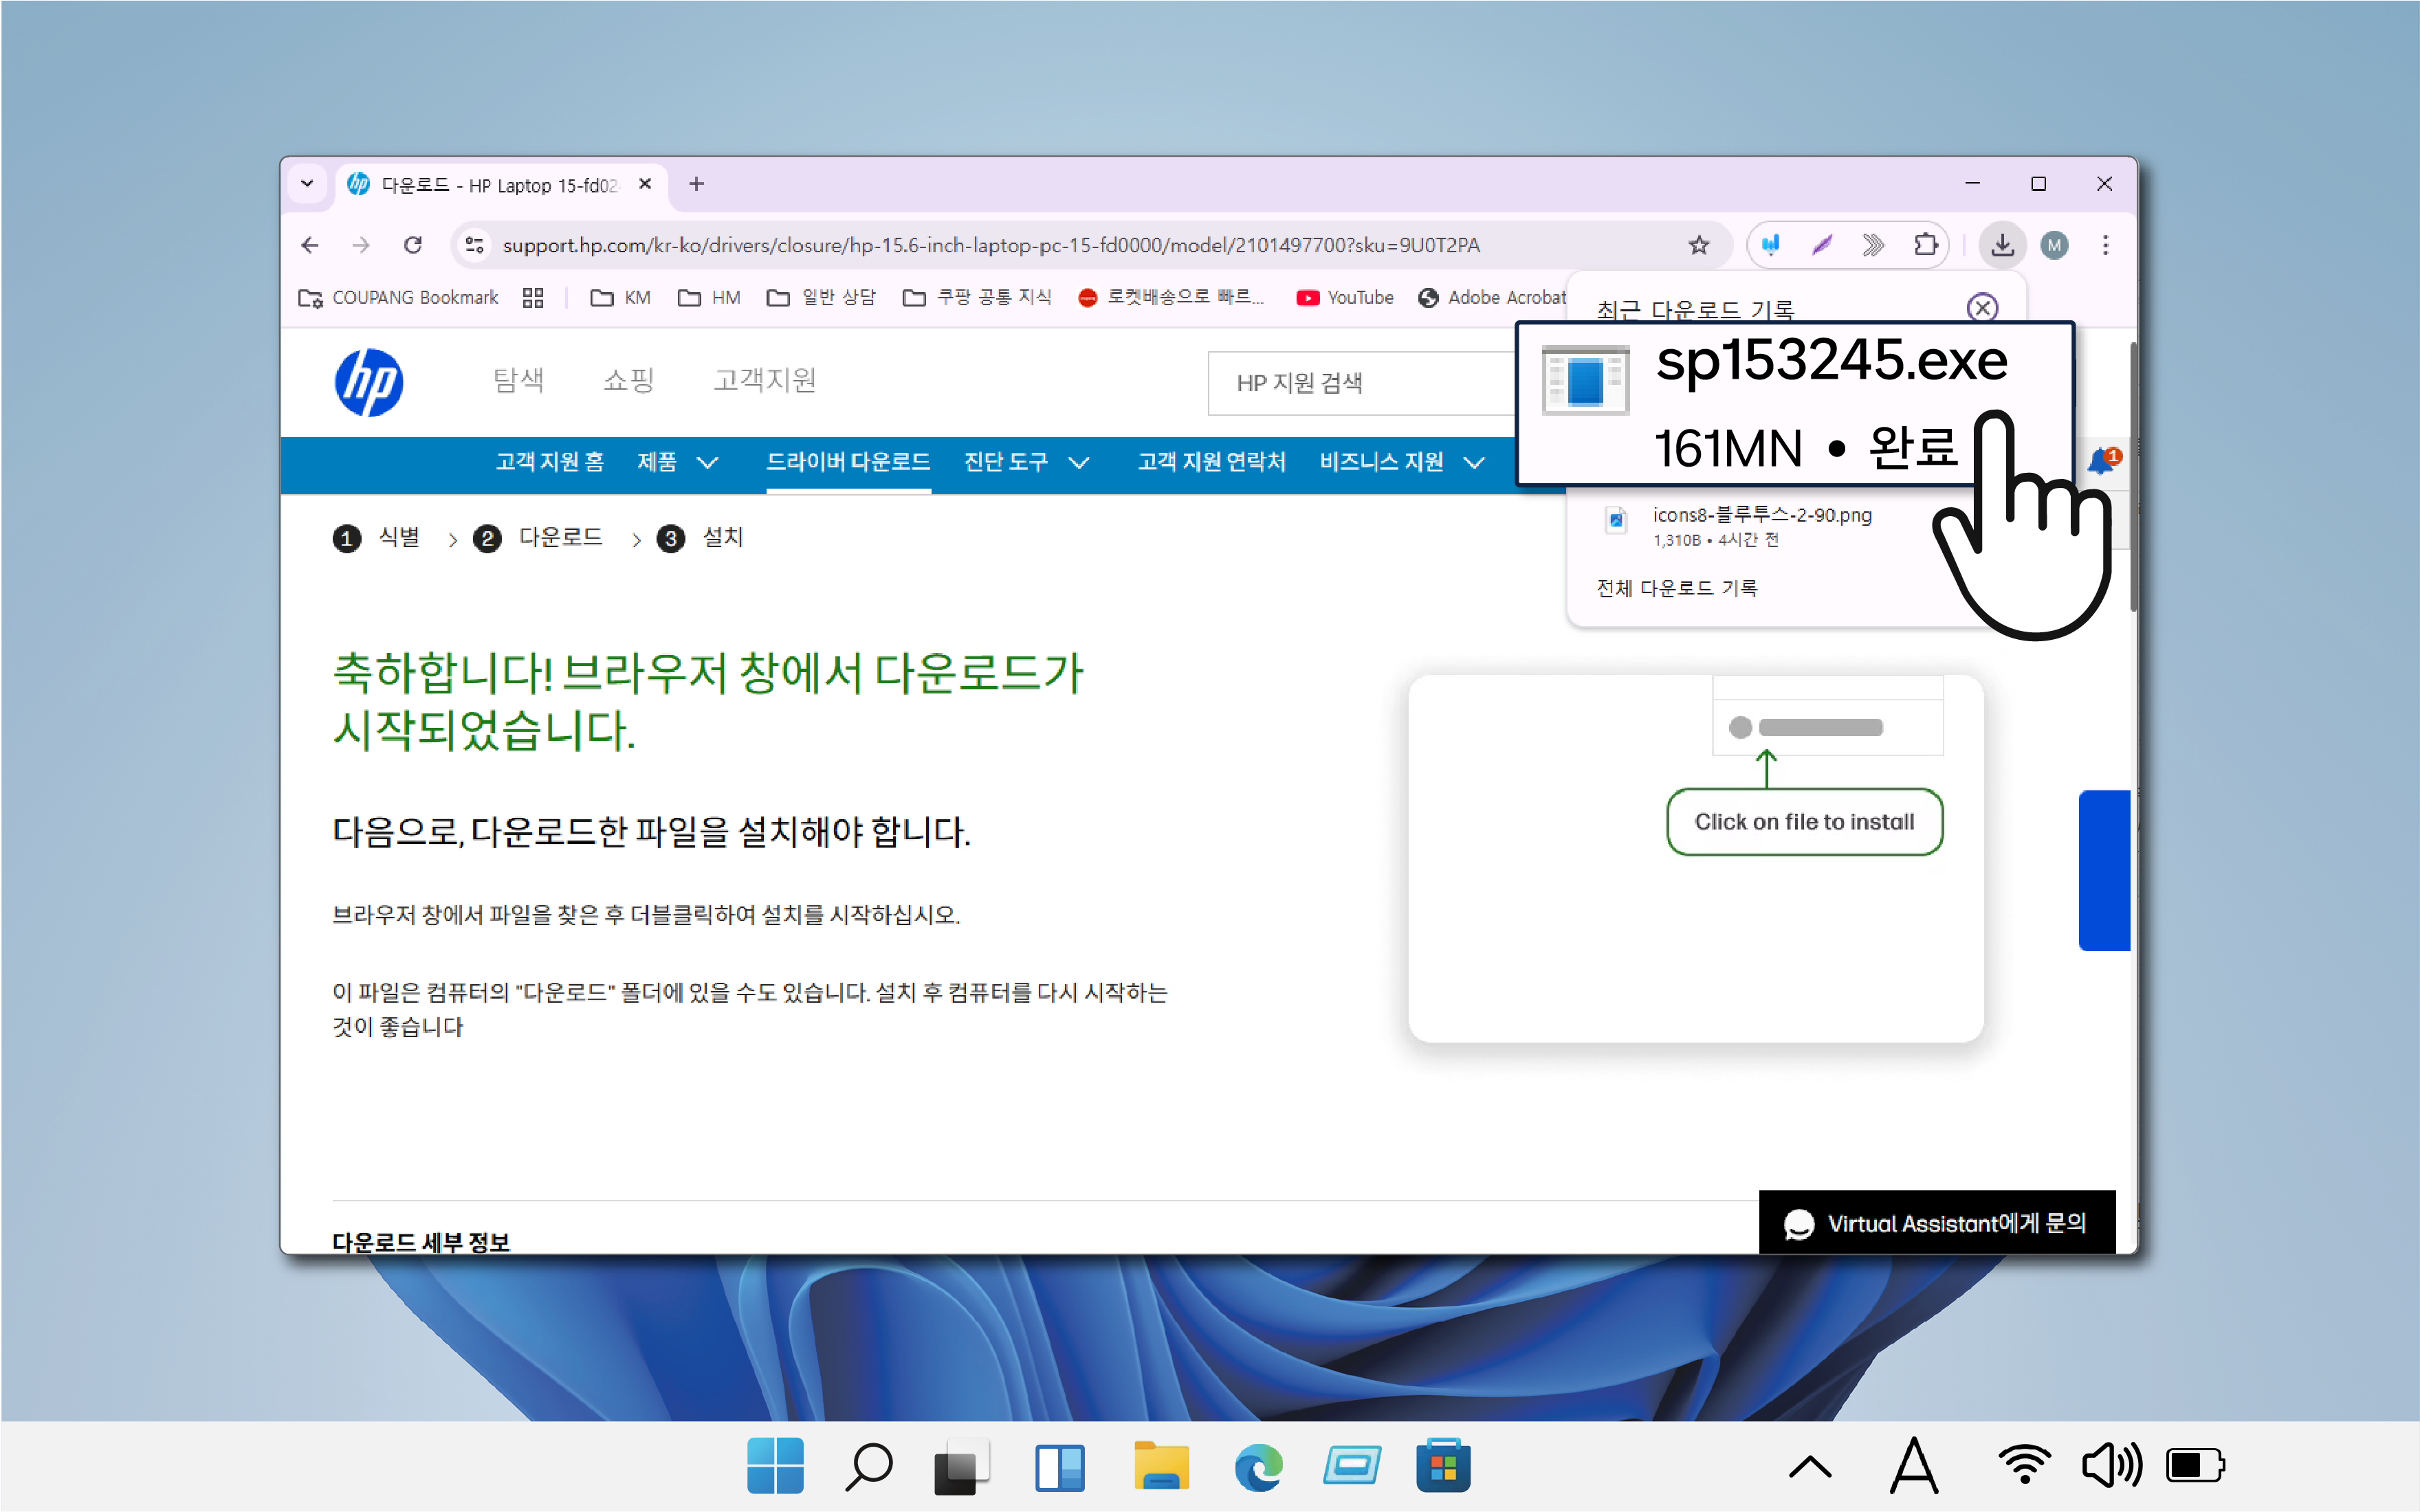The width and height of the screenshot is (2420, 1512).
Task: Click the Chrome downloads toolbar icon
Action: 2001,245
